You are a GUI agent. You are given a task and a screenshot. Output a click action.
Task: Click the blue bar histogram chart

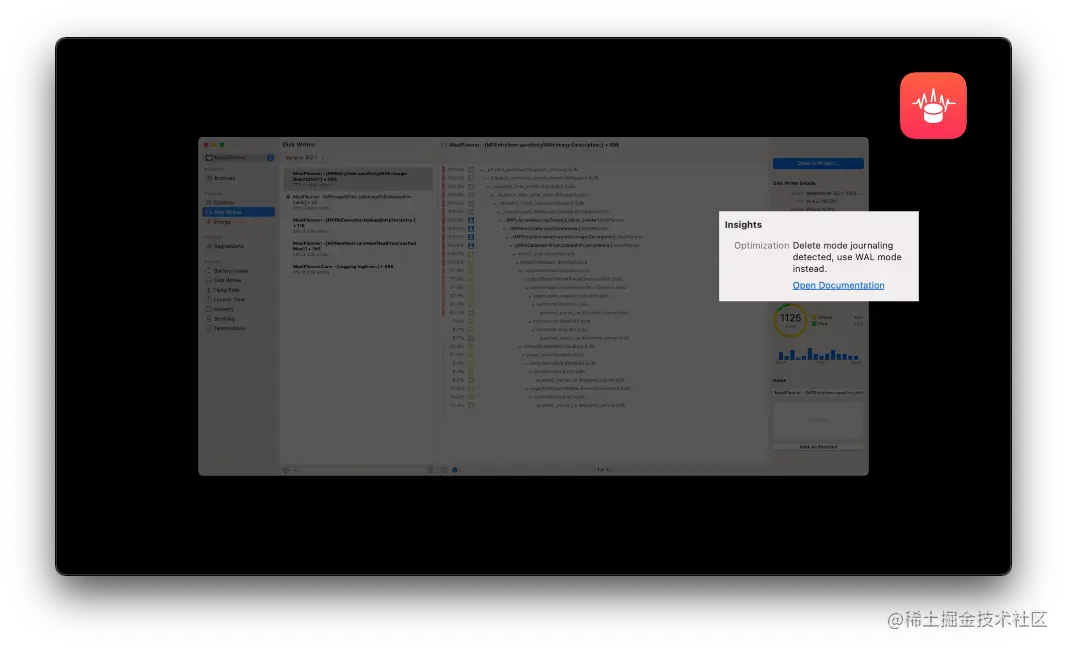[818, 354]
